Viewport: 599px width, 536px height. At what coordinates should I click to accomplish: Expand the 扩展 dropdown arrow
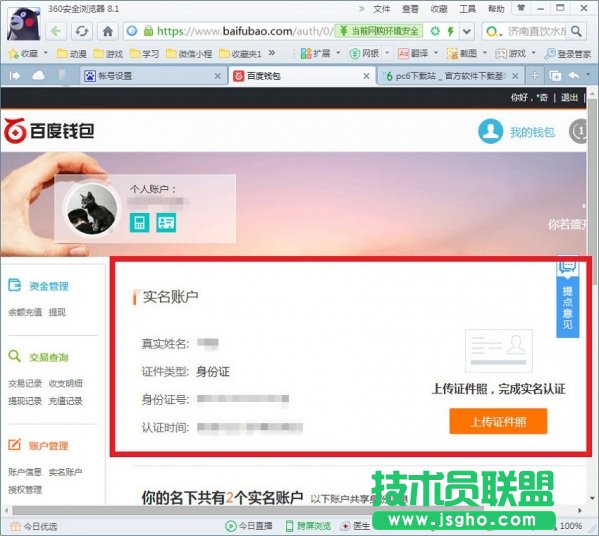coord(338,53)
